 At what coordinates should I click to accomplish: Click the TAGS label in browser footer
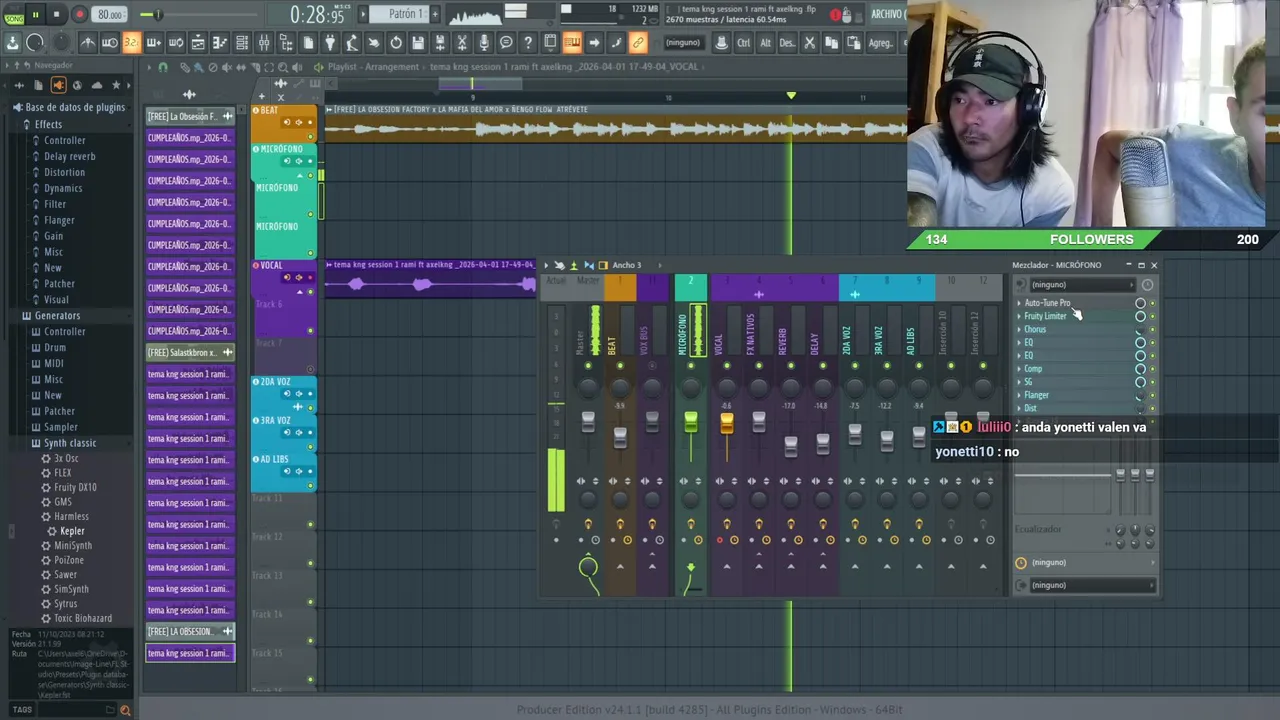tap(22, 710)
